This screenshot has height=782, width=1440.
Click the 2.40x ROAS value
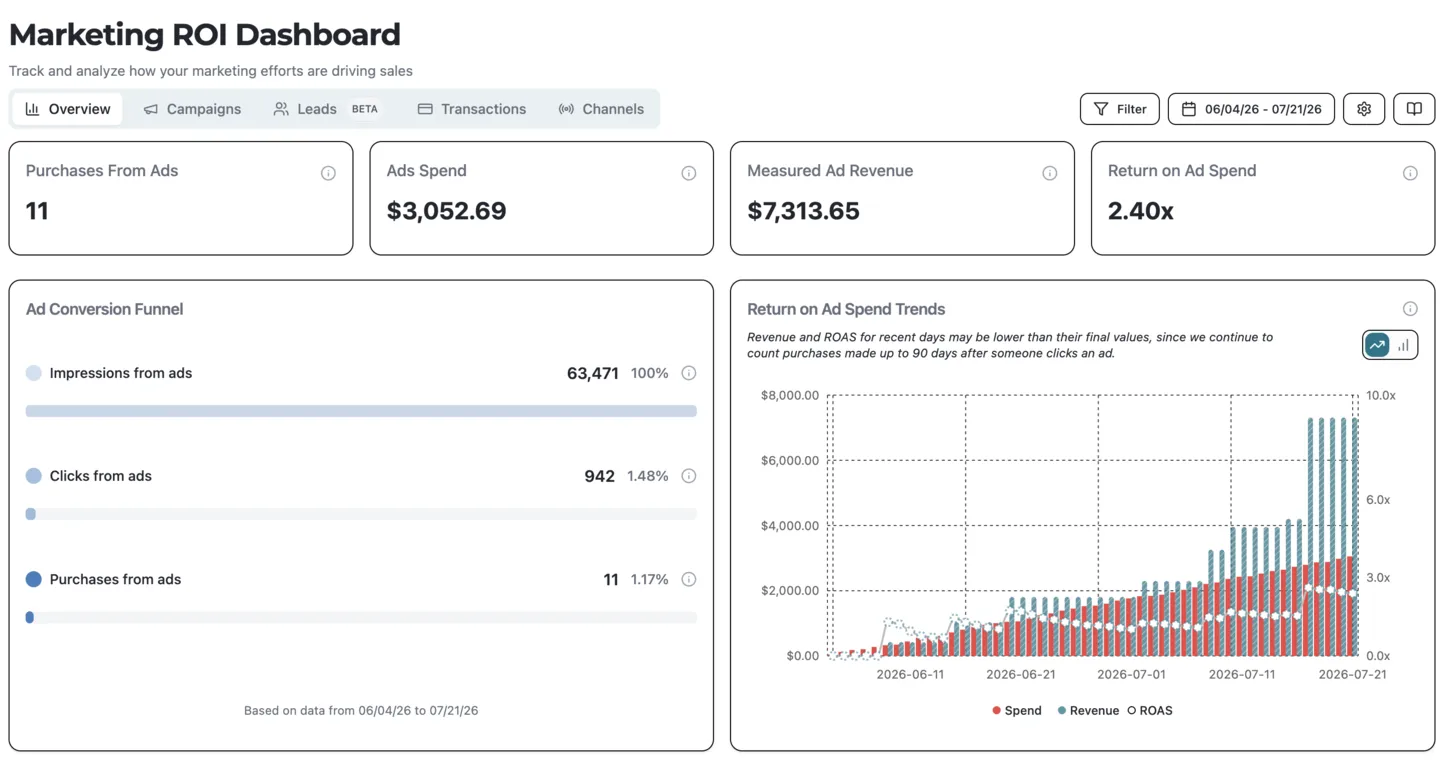pos(1141,211)
